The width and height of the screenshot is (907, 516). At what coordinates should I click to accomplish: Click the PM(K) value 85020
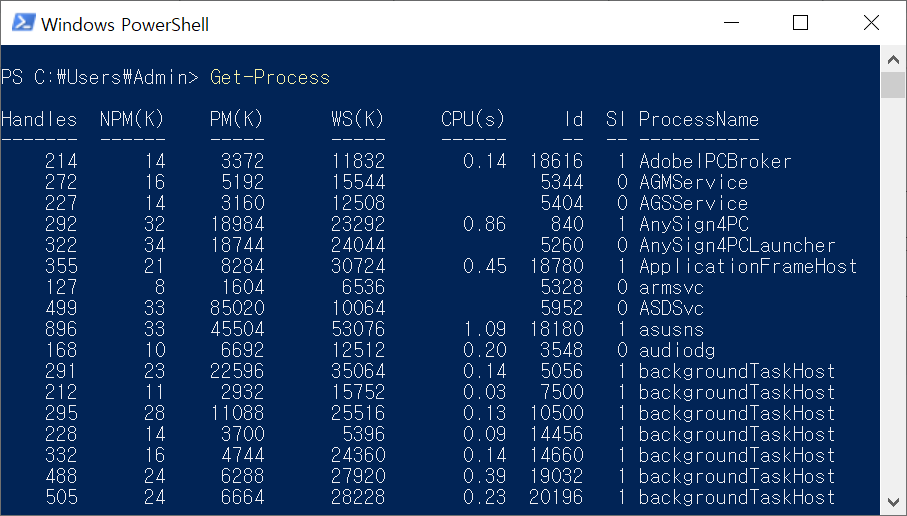tap(237, 308)
